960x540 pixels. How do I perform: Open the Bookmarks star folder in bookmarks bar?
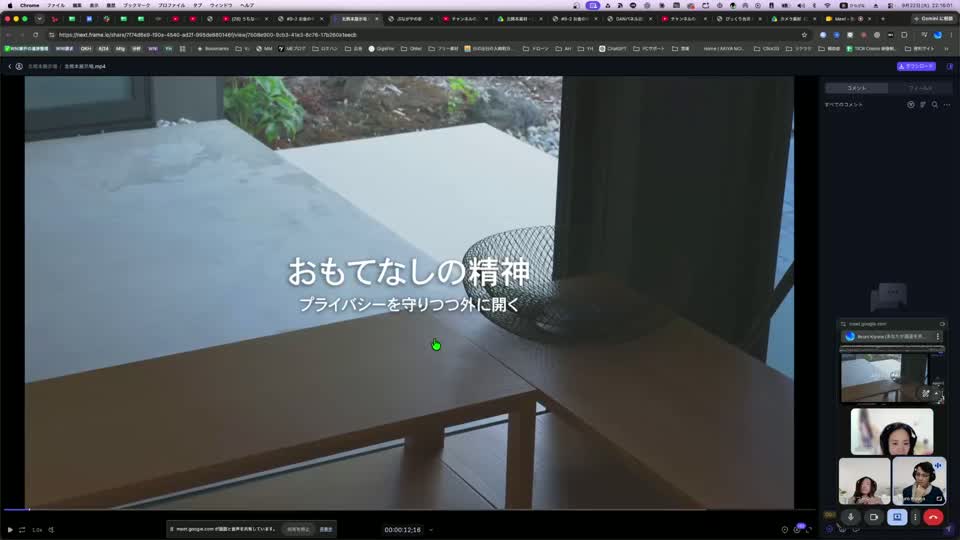213,48
